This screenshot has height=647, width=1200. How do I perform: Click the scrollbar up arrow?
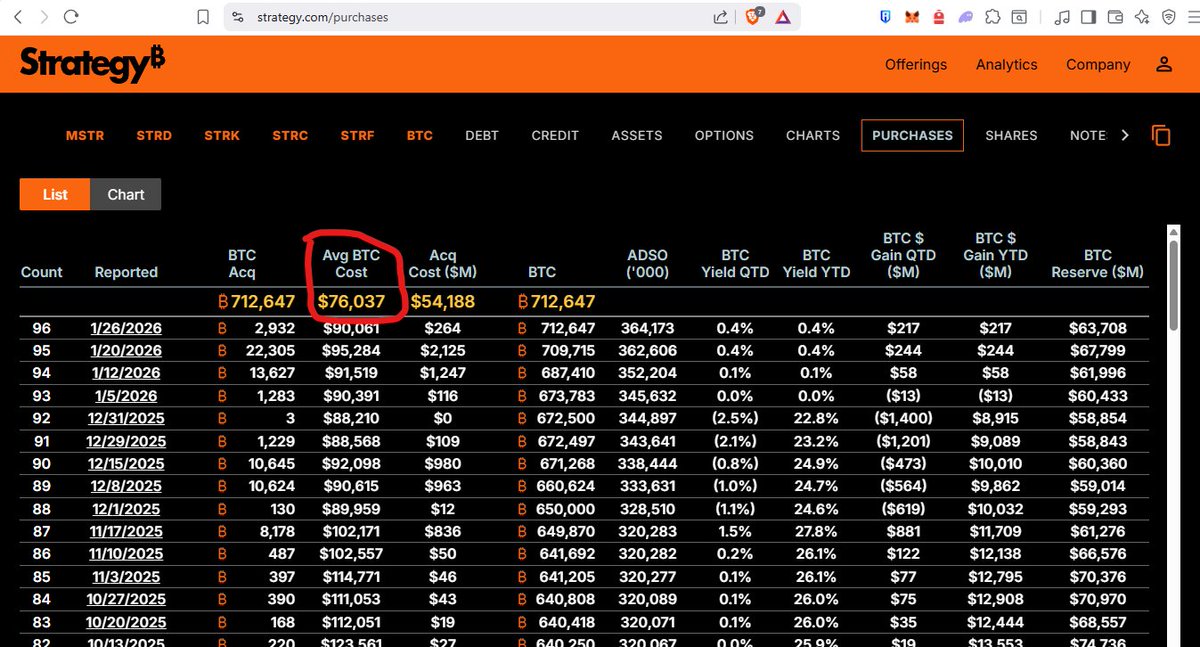coord(1175,233)
